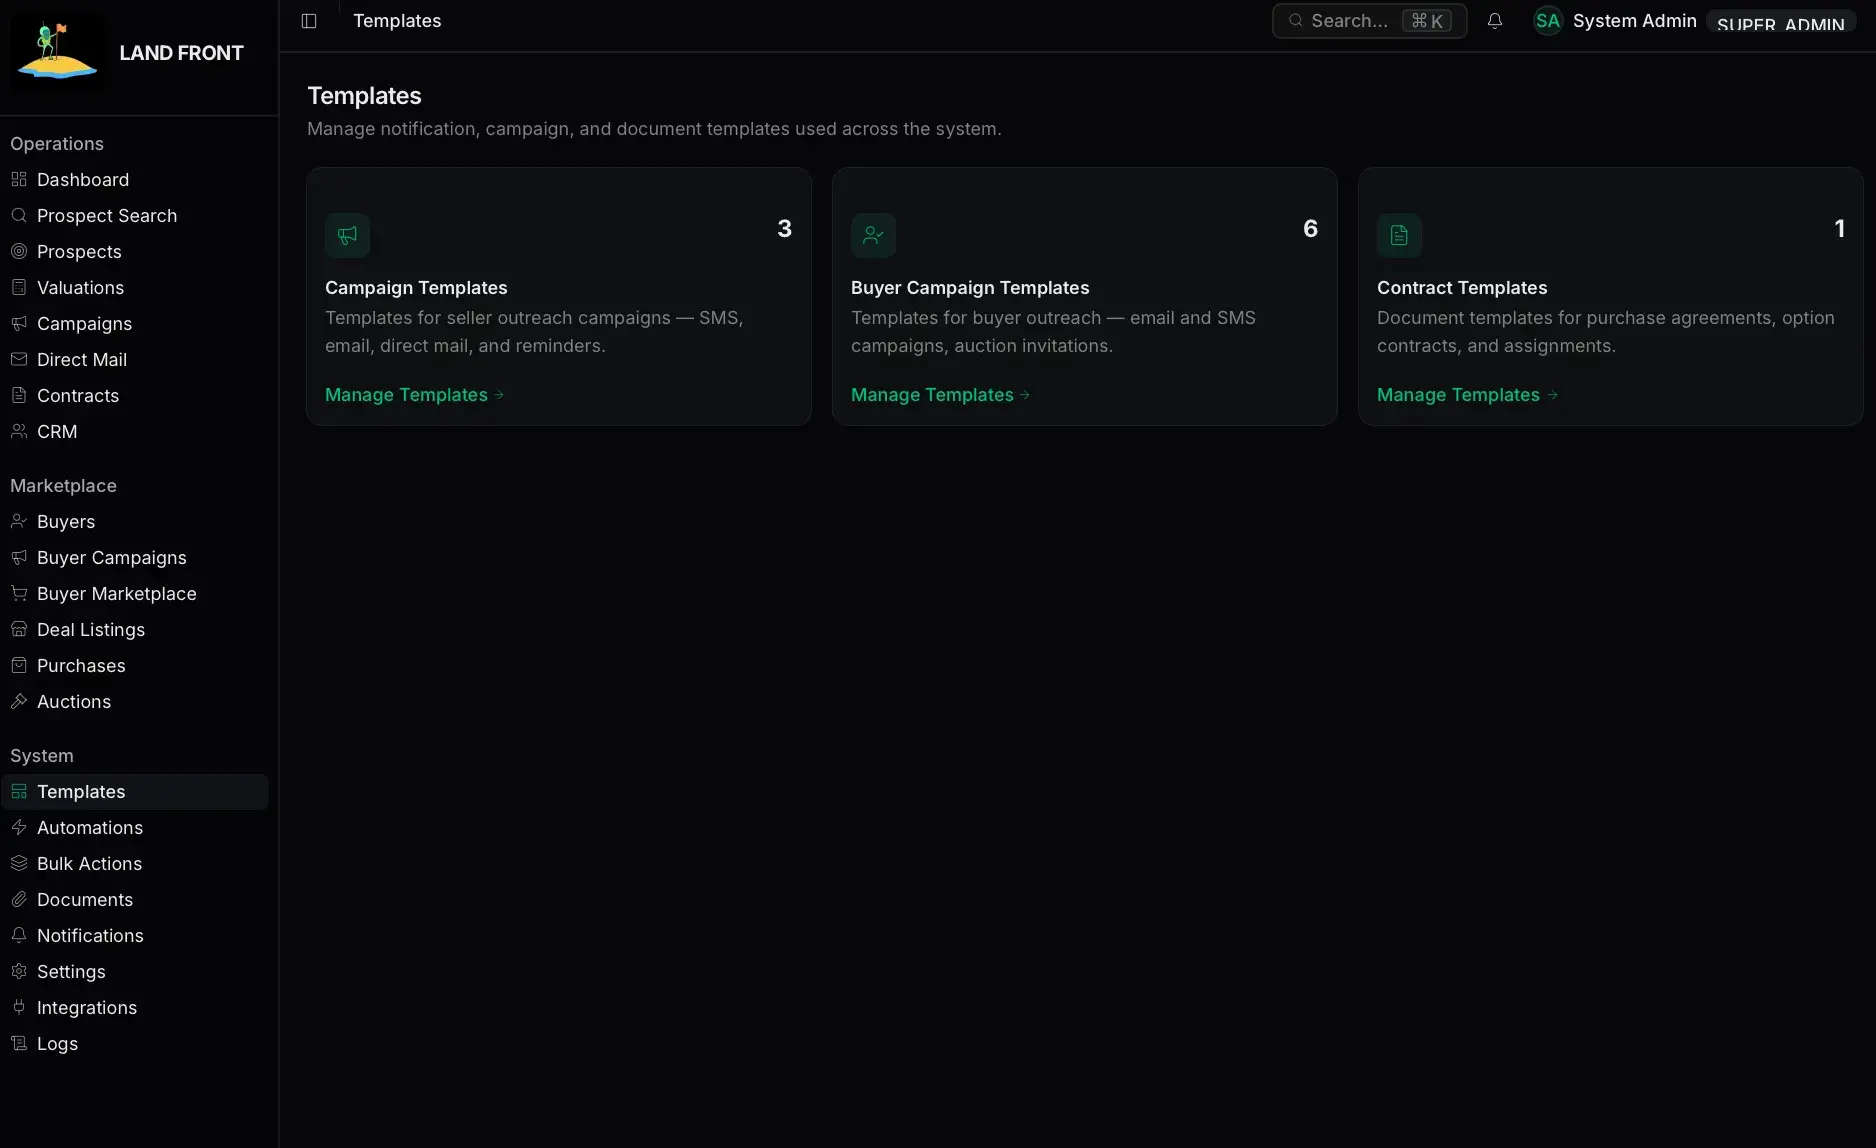Click the user-check icon on Buyer Campaign Templates card
Viewport: 1876px width, 1148px height.
(x=873, y=236)
